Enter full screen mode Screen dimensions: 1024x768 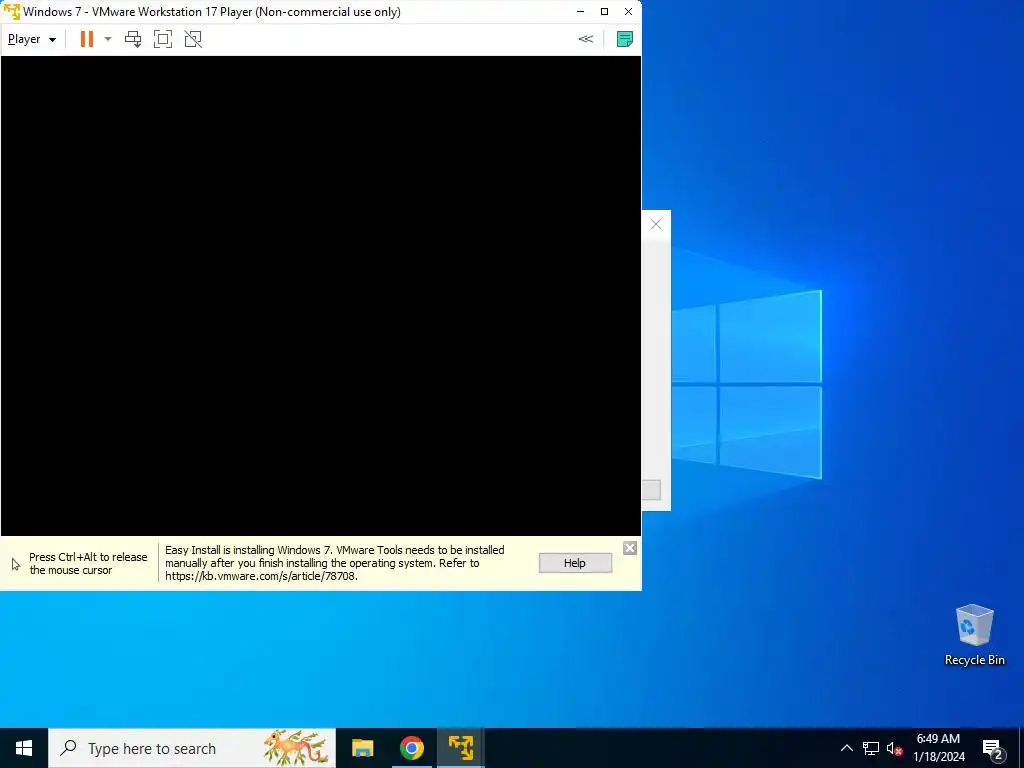163,39
